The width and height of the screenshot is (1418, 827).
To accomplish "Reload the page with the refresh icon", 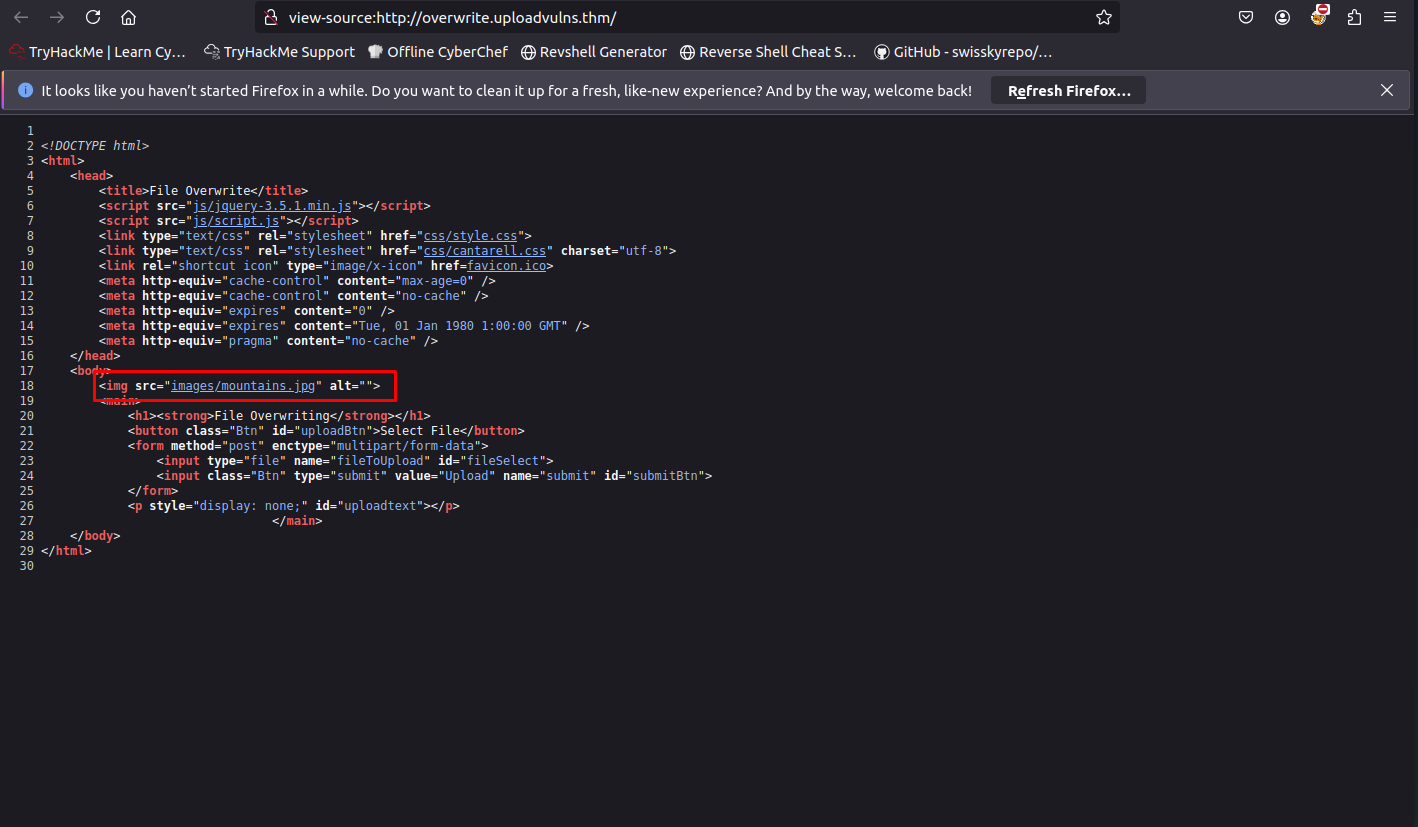I will pos(93,17).
